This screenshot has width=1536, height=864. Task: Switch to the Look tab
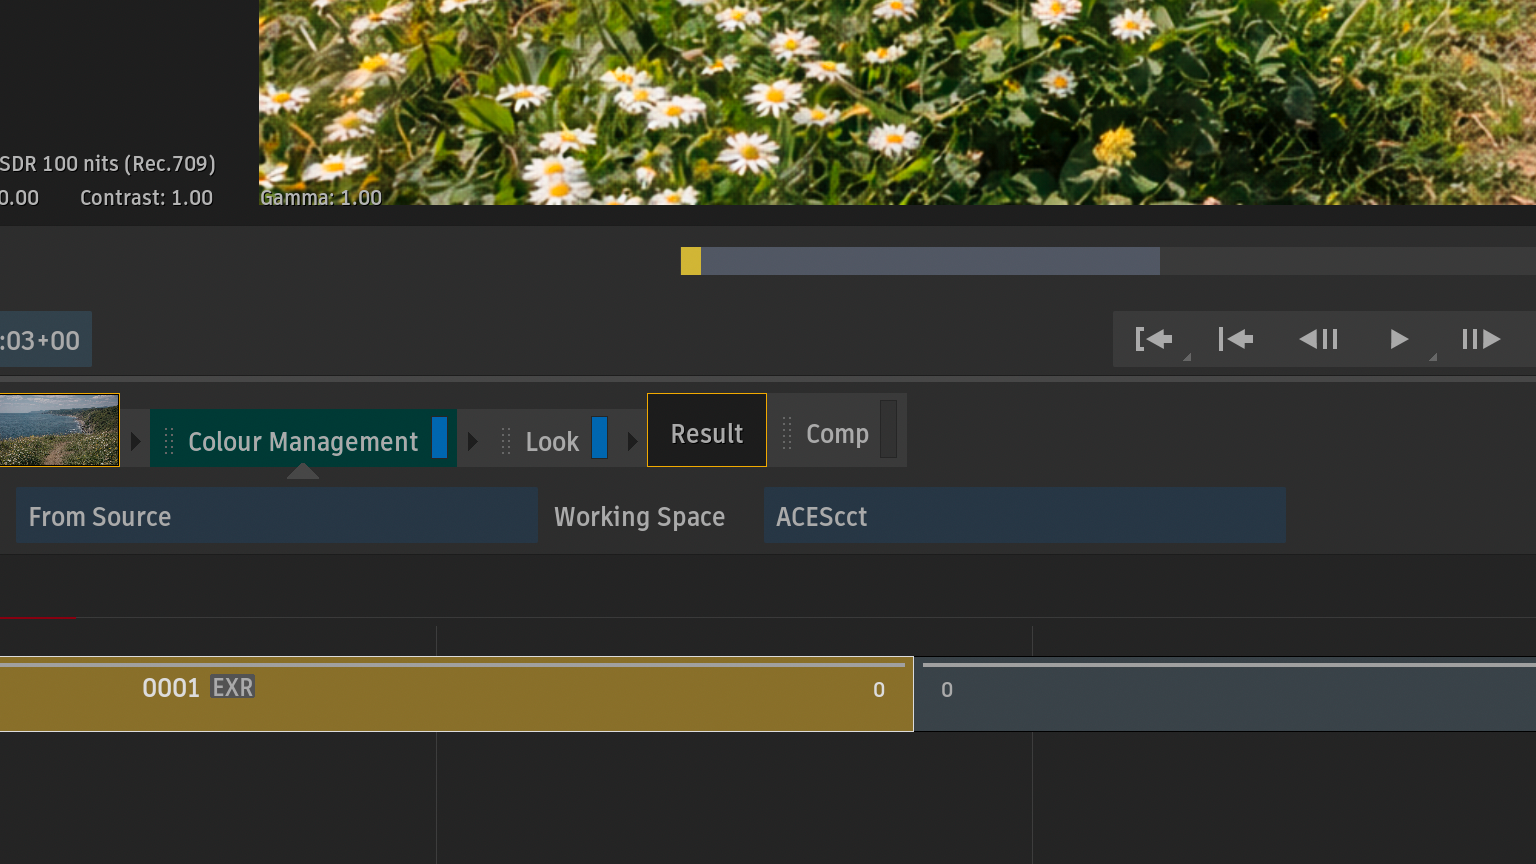coord(552,441)
